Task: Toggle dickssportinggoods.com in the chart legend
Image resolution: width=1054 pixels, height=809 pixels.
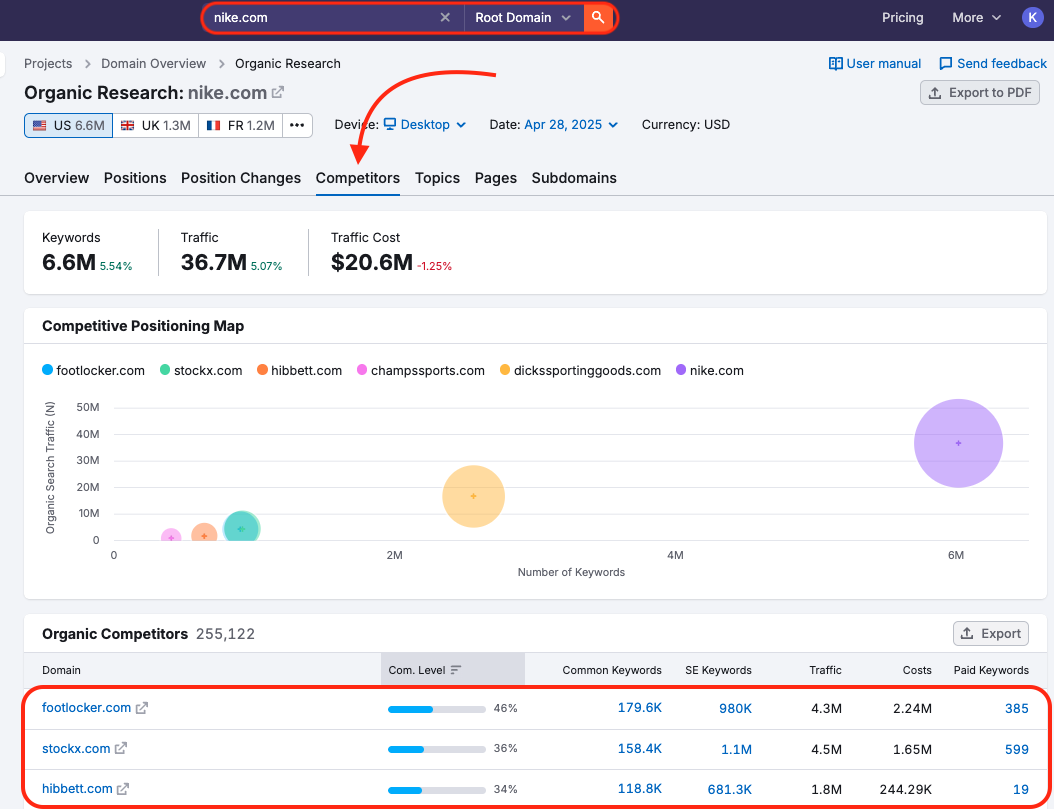Action: point(582,370)
